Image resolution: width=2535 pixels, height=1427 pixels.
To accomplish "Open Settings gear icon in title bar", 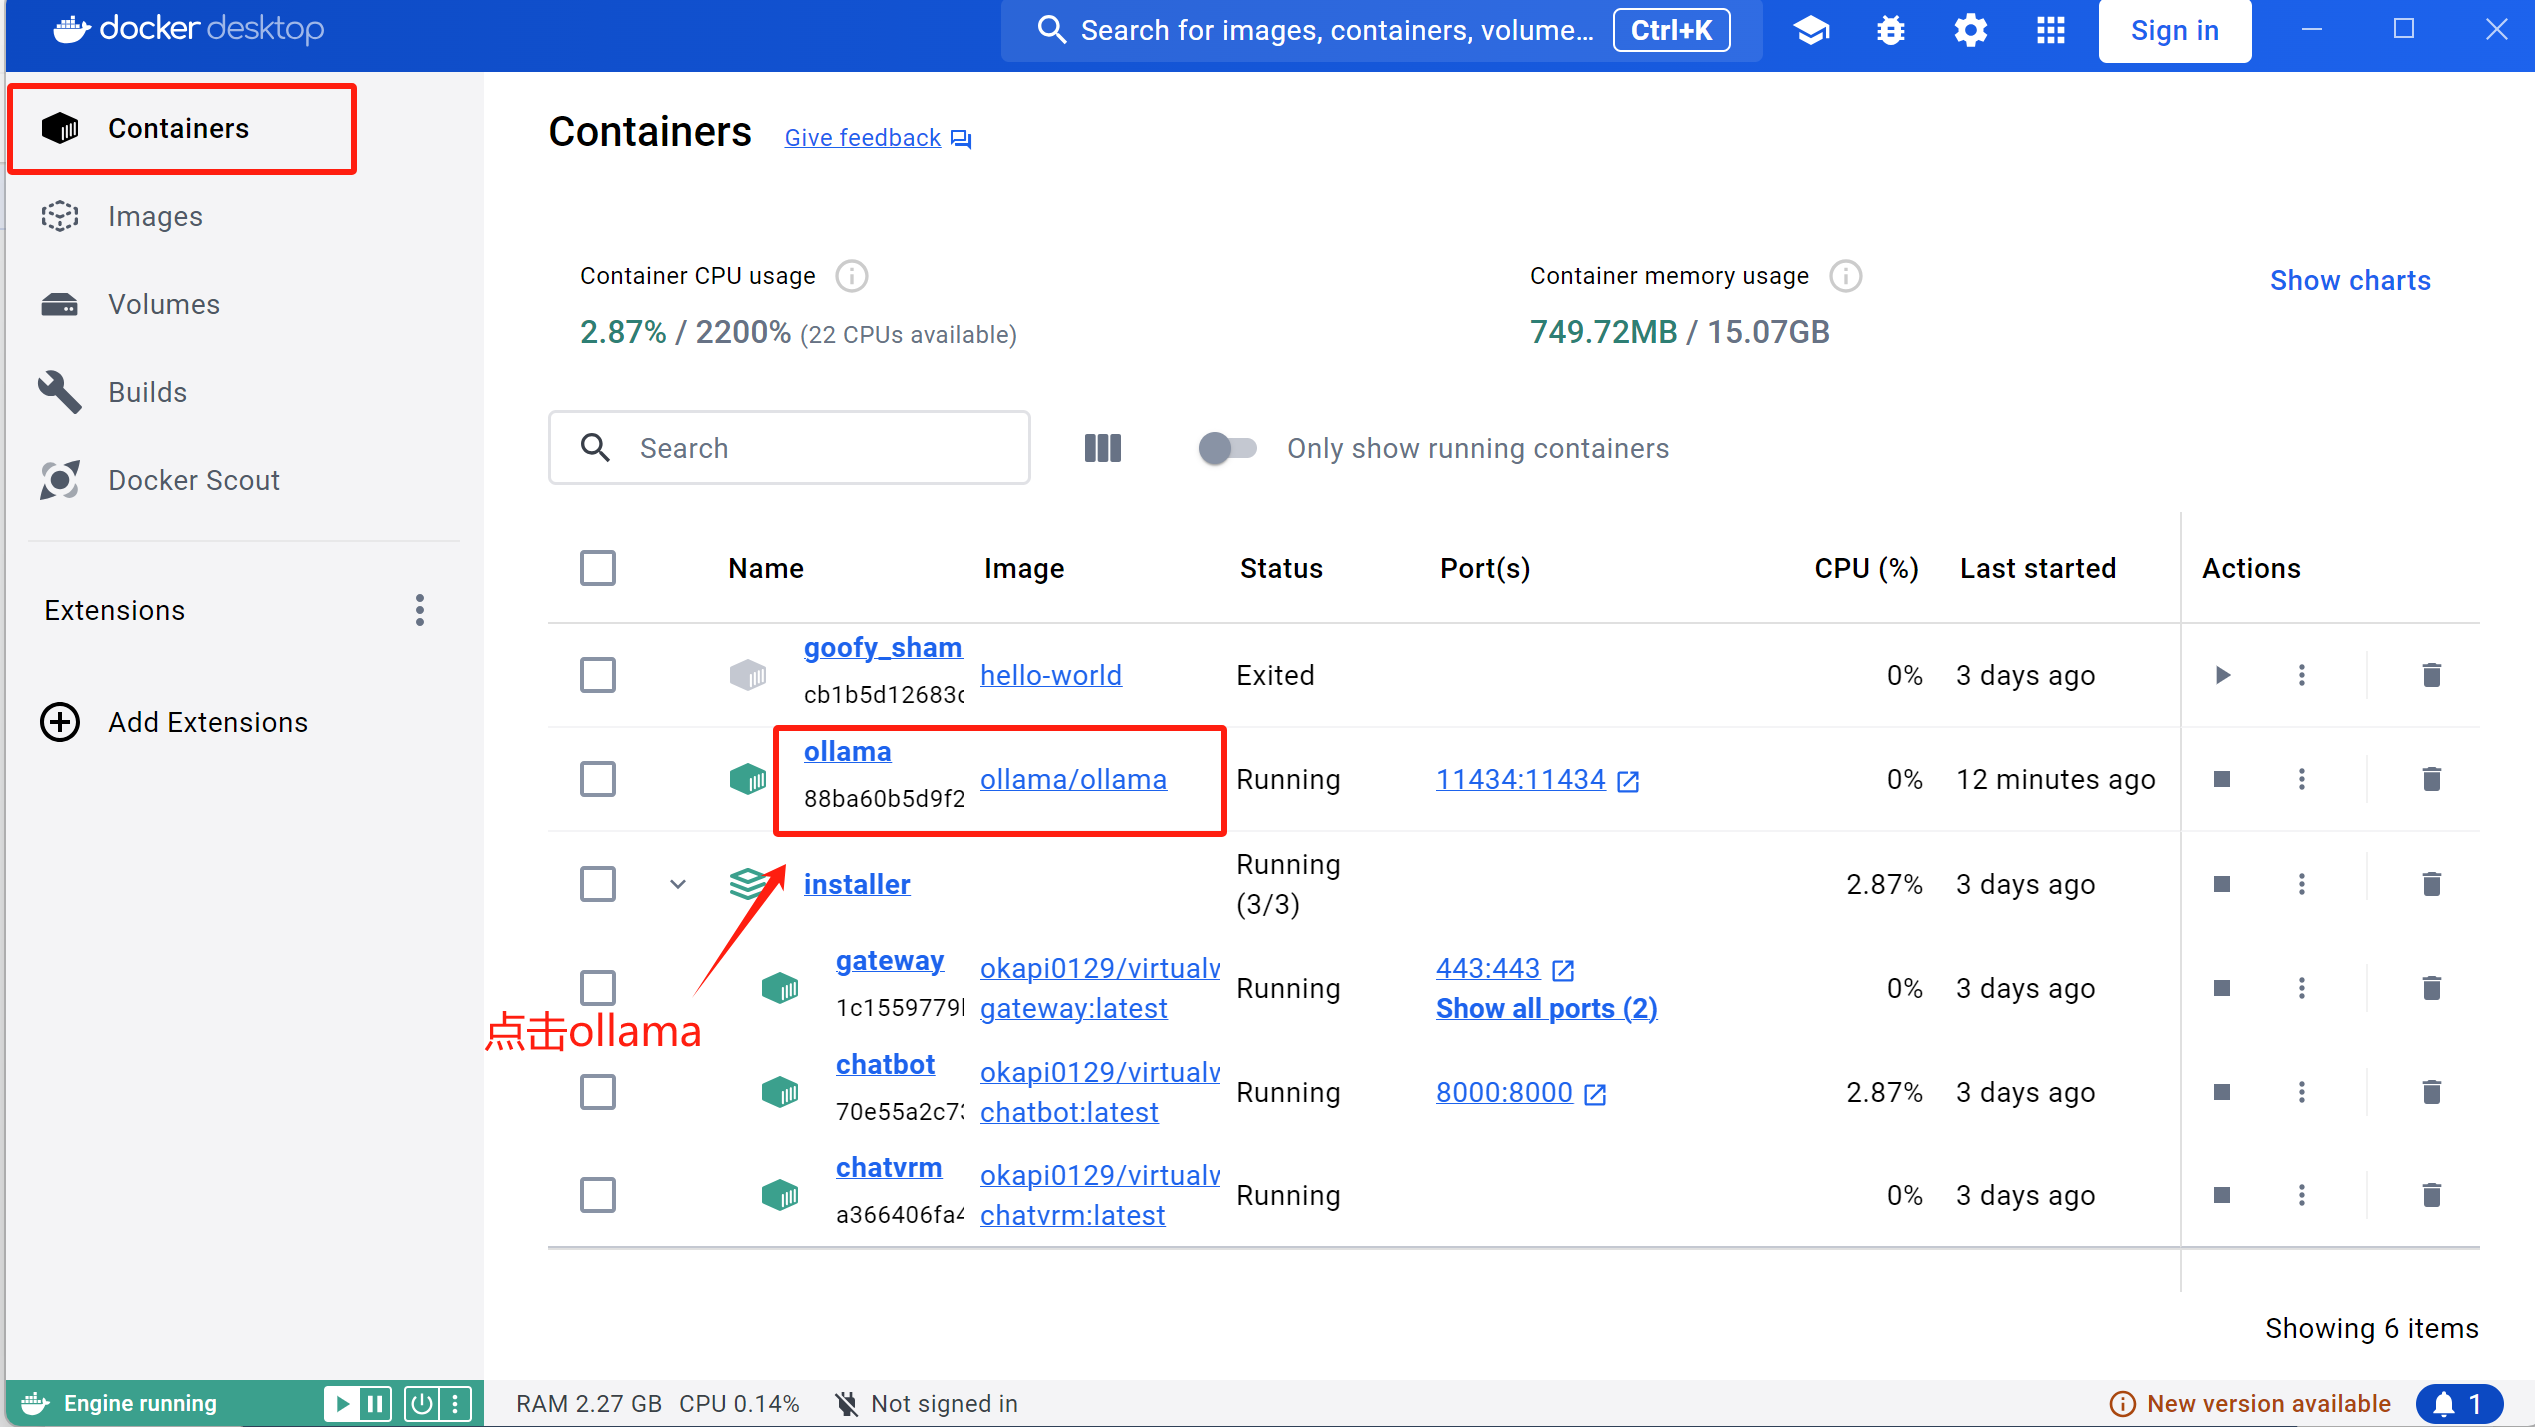I will pos(1971,30).
